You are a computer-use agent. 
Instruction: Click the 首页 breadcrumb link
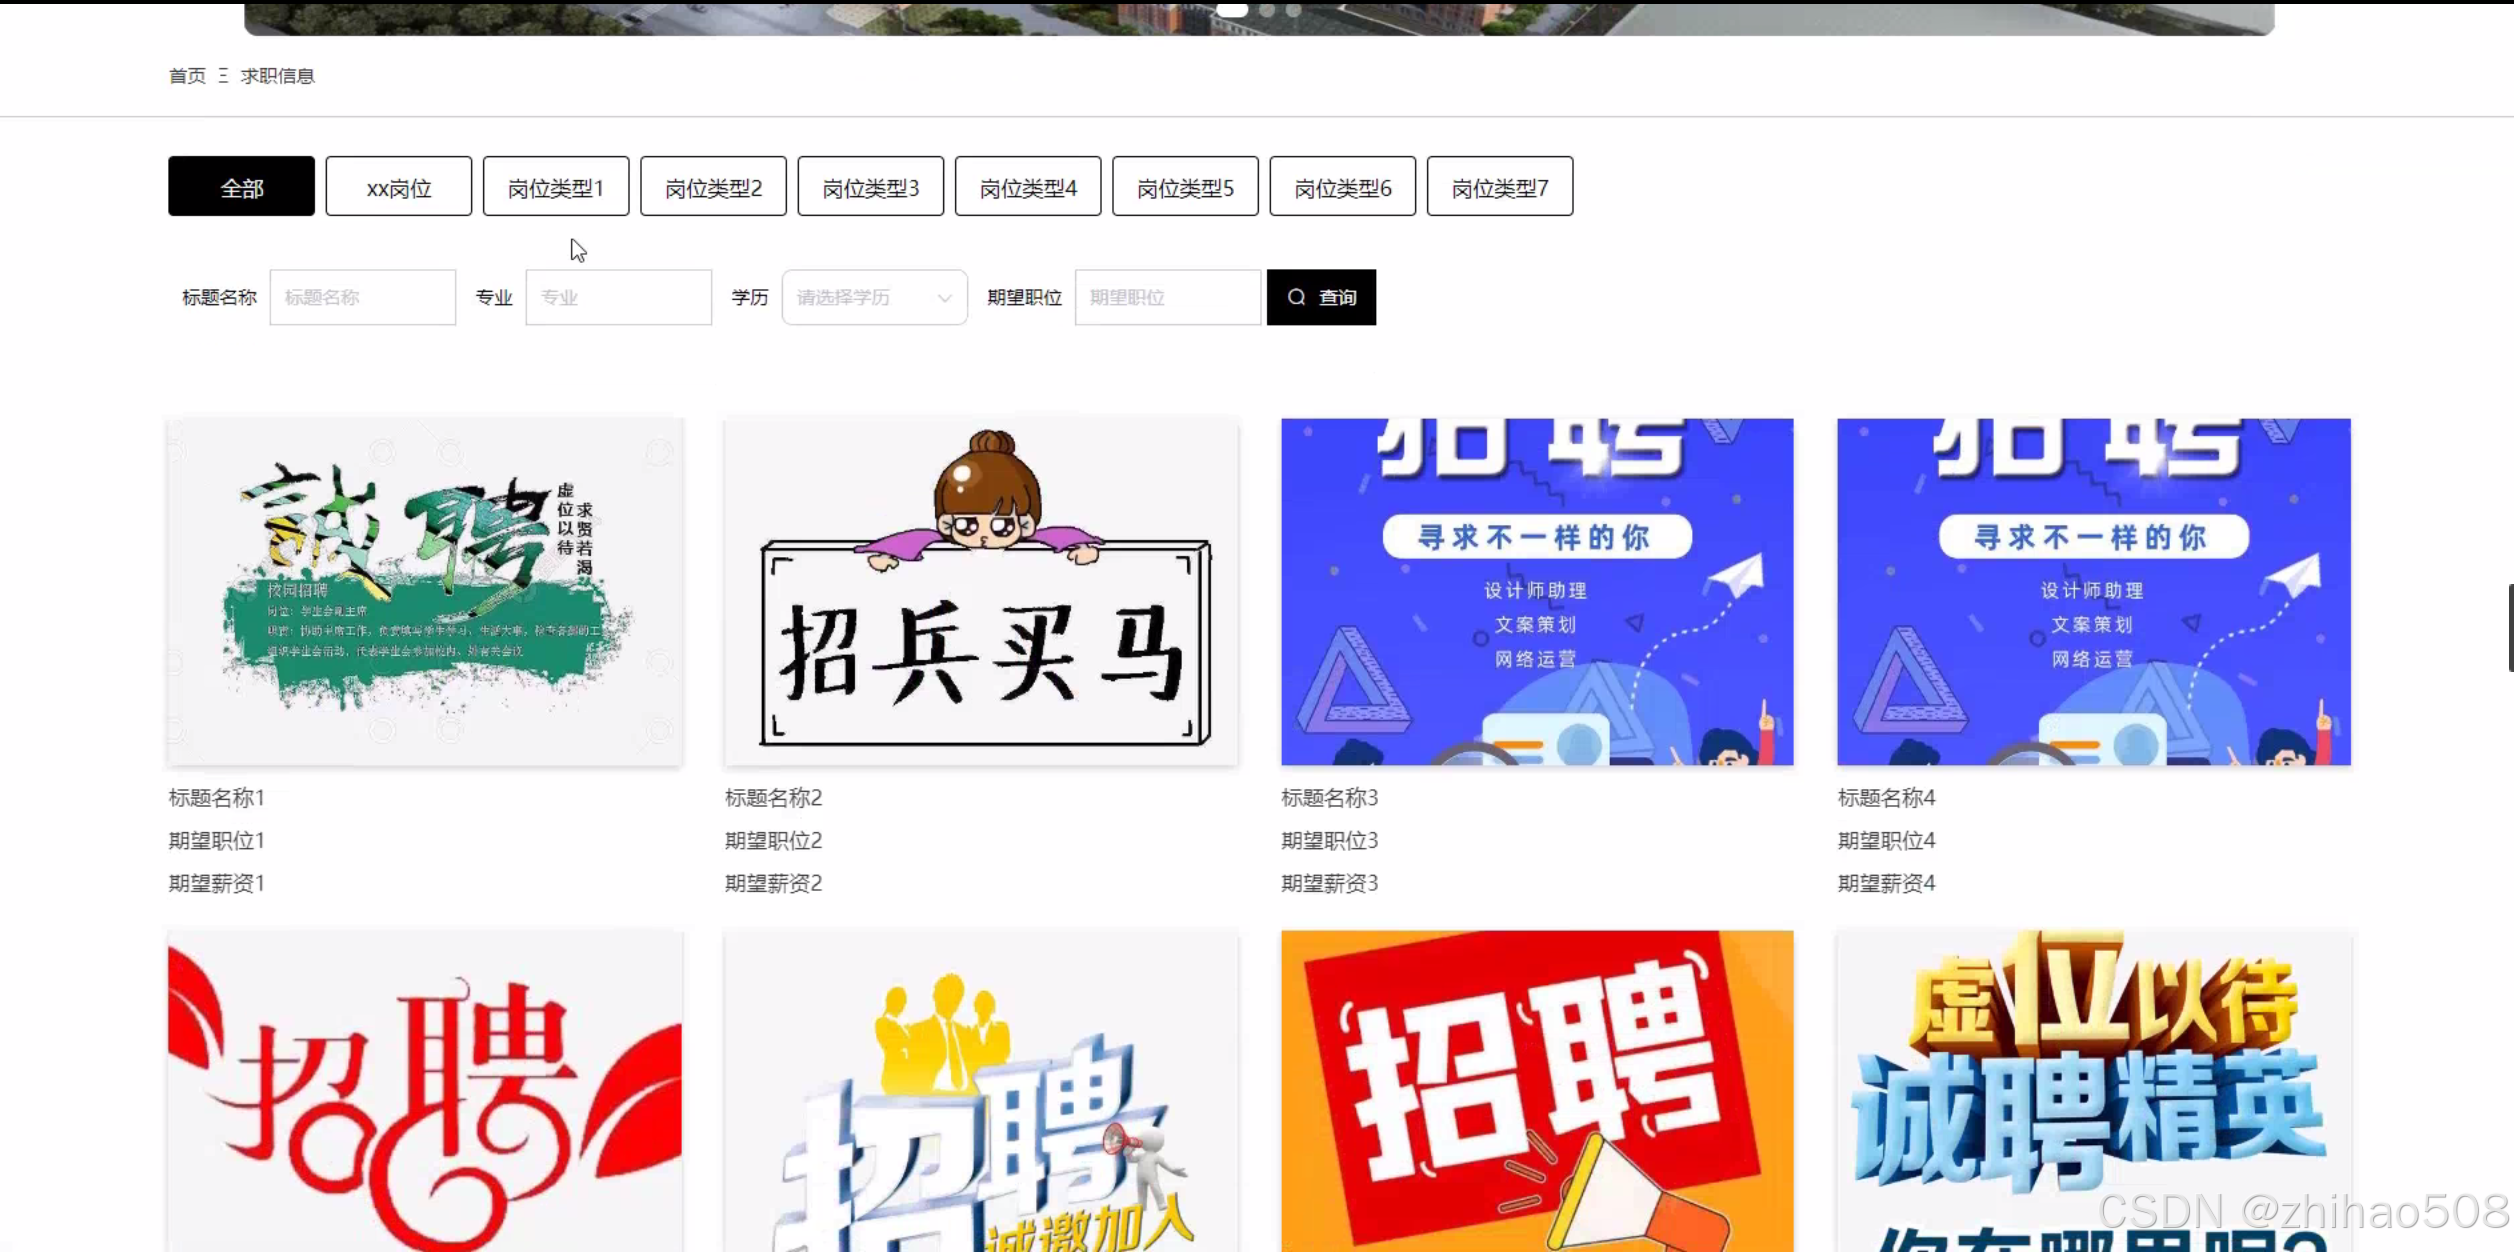pos(187,76)
